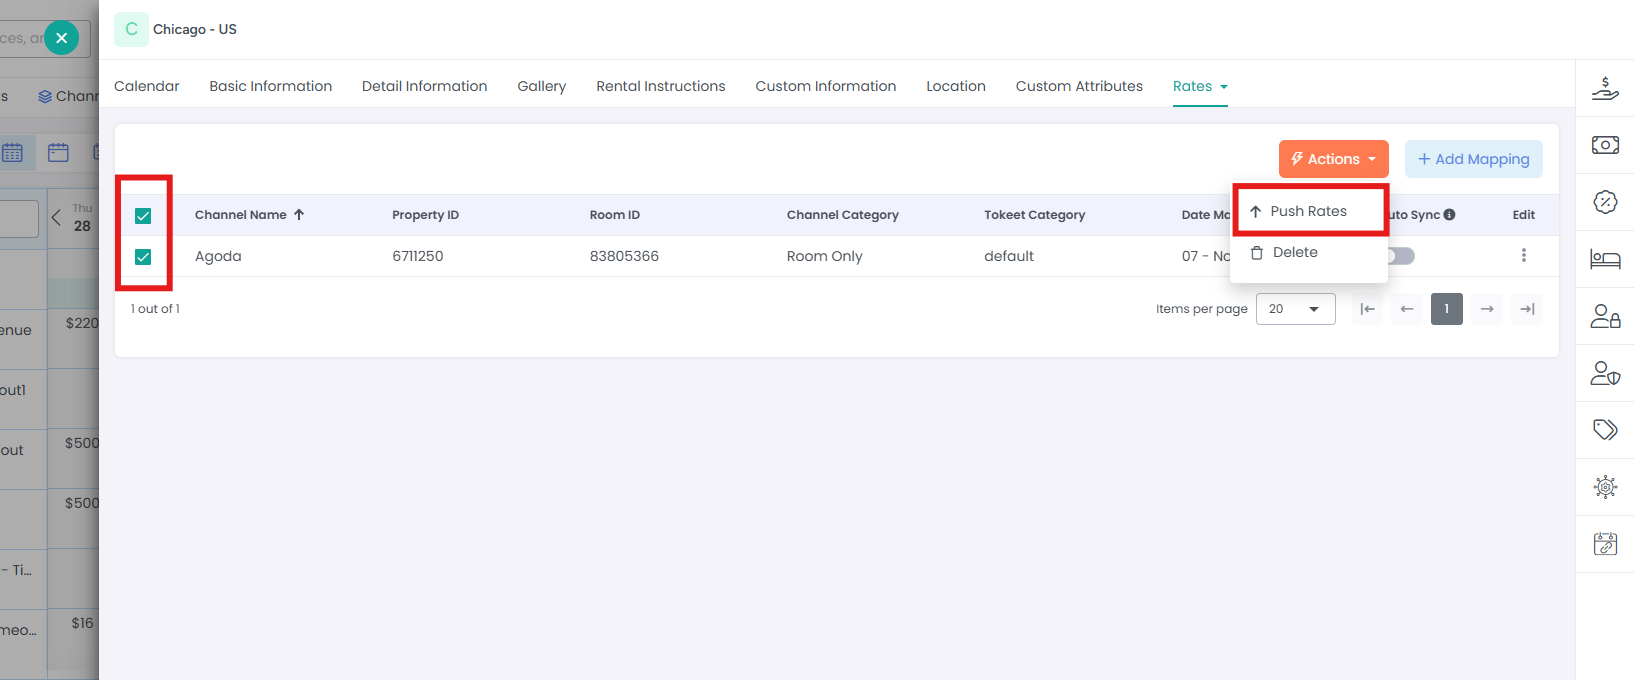The width and height of the screenshot is (1634, 680).
Task: Go to the next page arrow
Action: (1487, 309)
